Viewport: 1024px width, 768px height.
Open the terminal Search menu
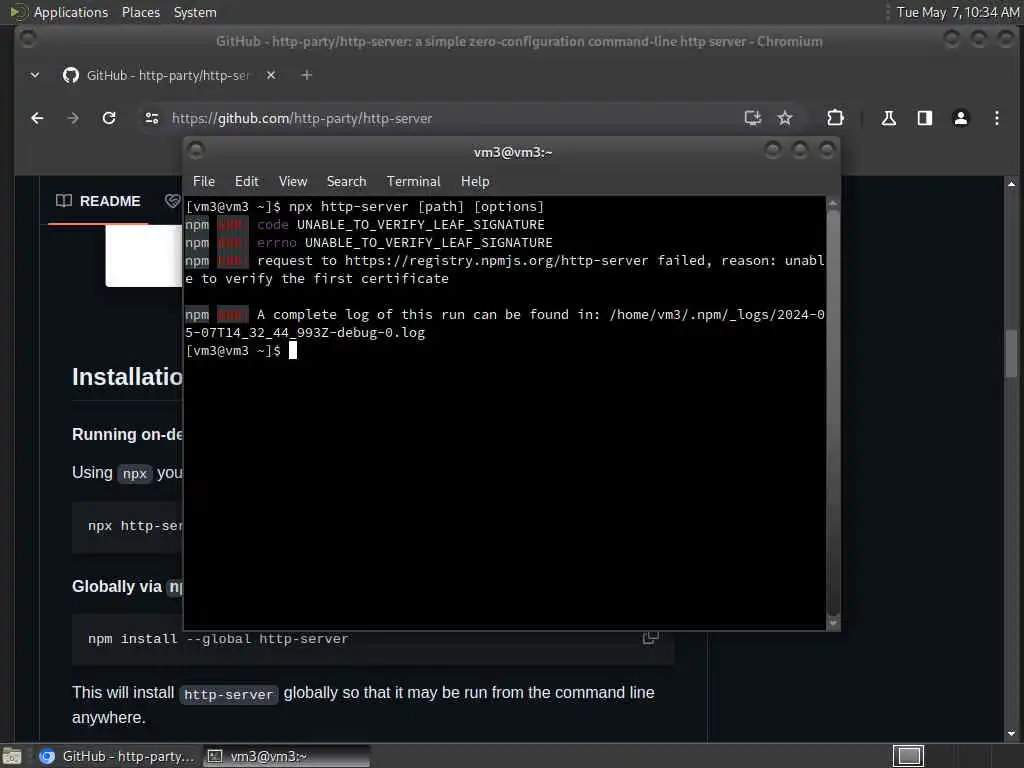coord(346,182)
